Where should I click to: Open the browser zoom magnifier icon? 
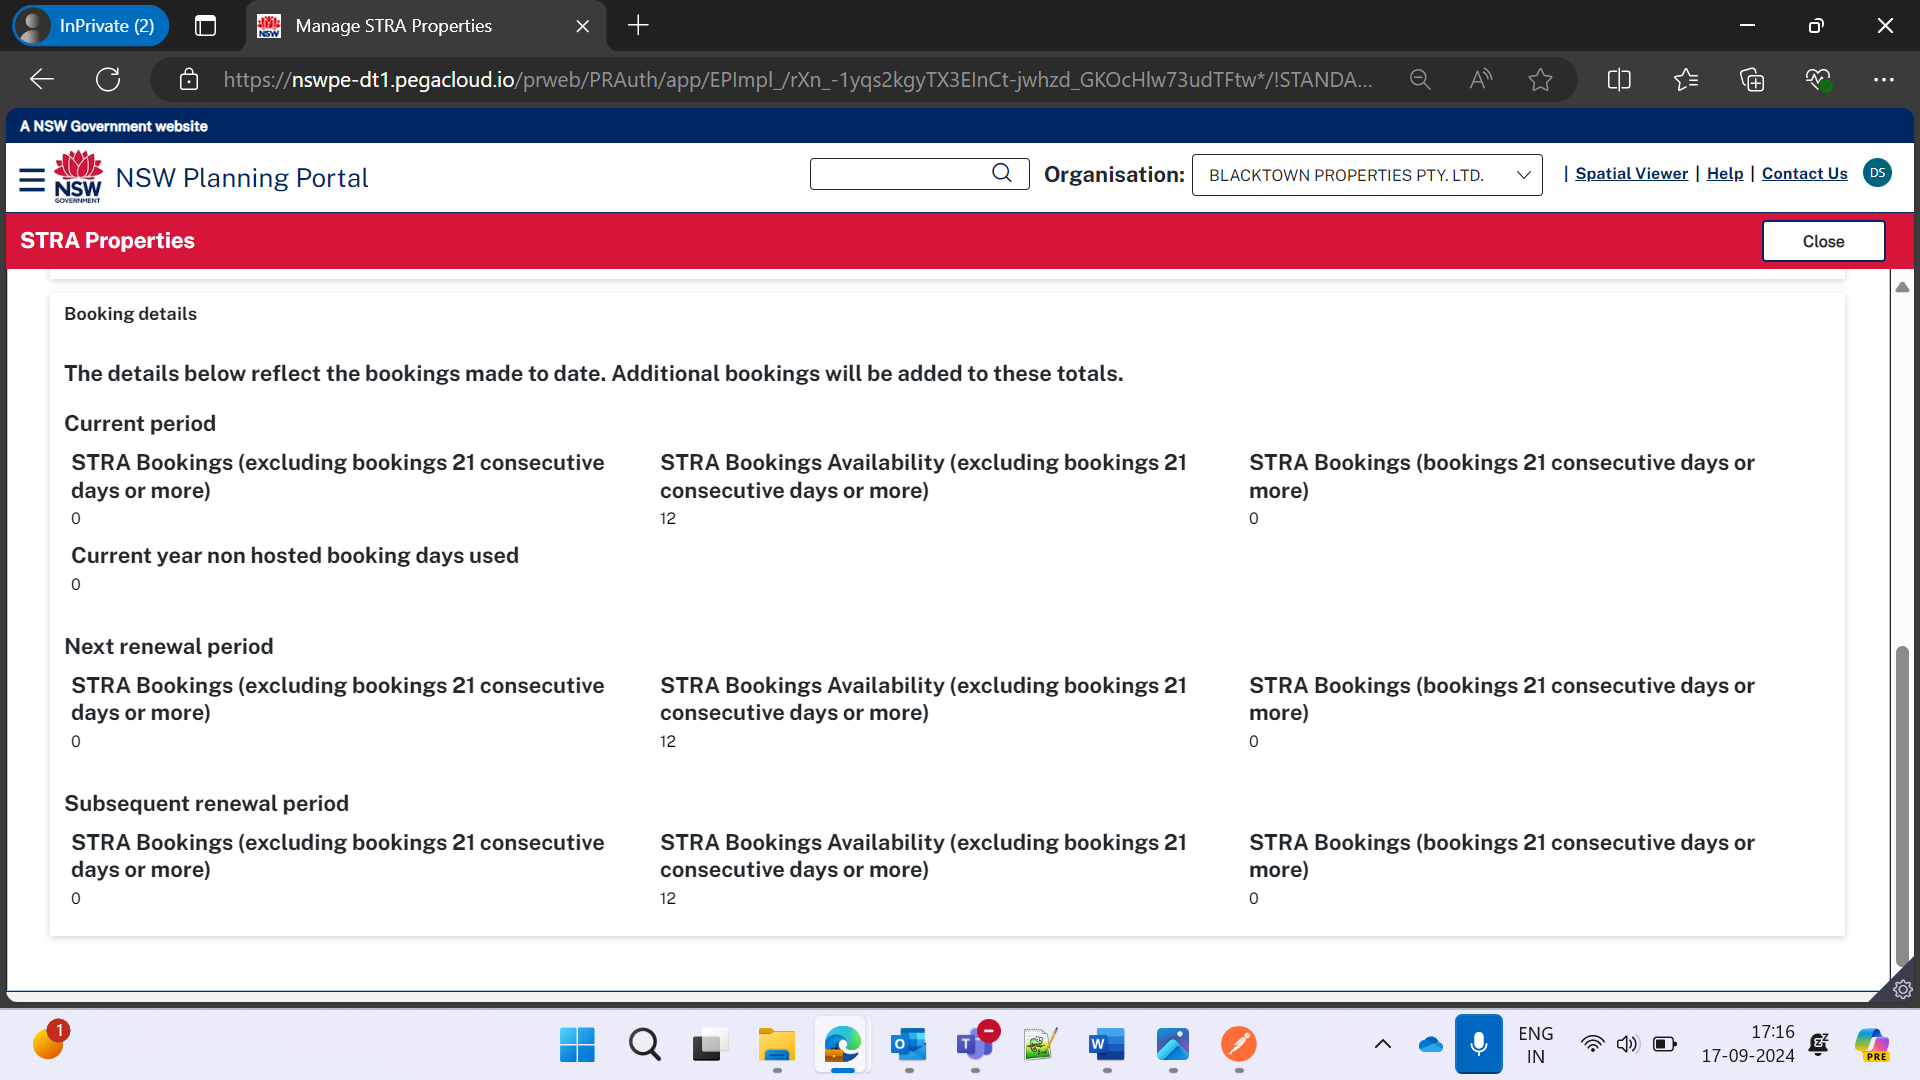(x=1420, y=80)
